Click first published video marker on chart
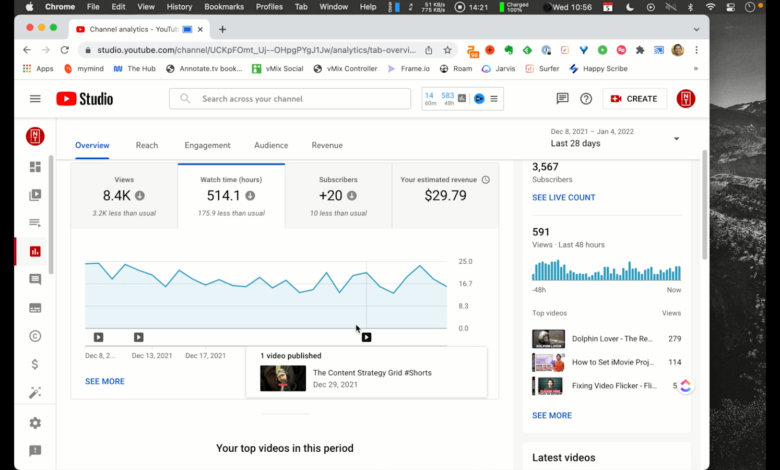This screenshot has width=780, height=470. click(98, 337)
